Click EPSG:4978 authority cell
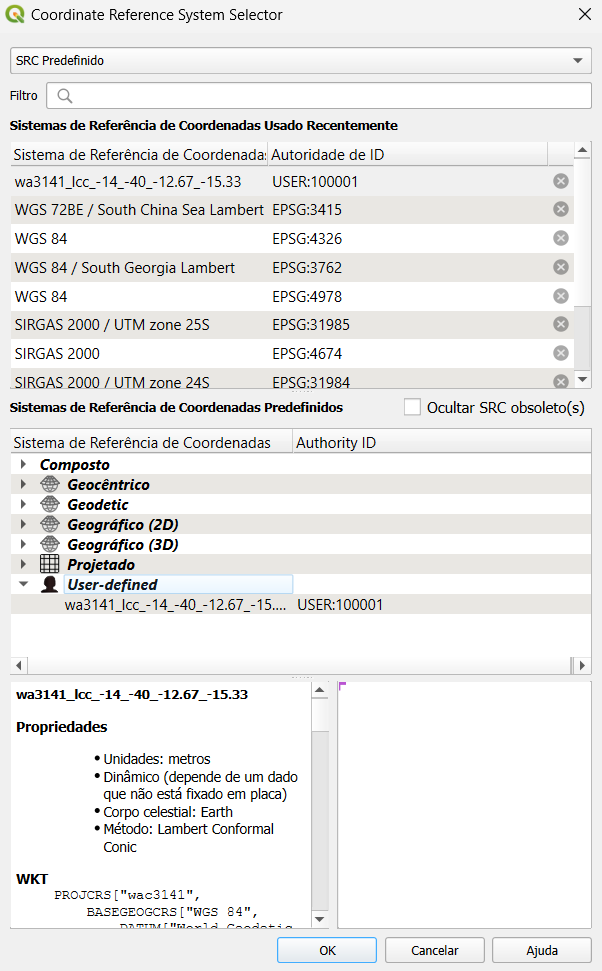Screen dimensions: 602x971 [x=307, y=297]
